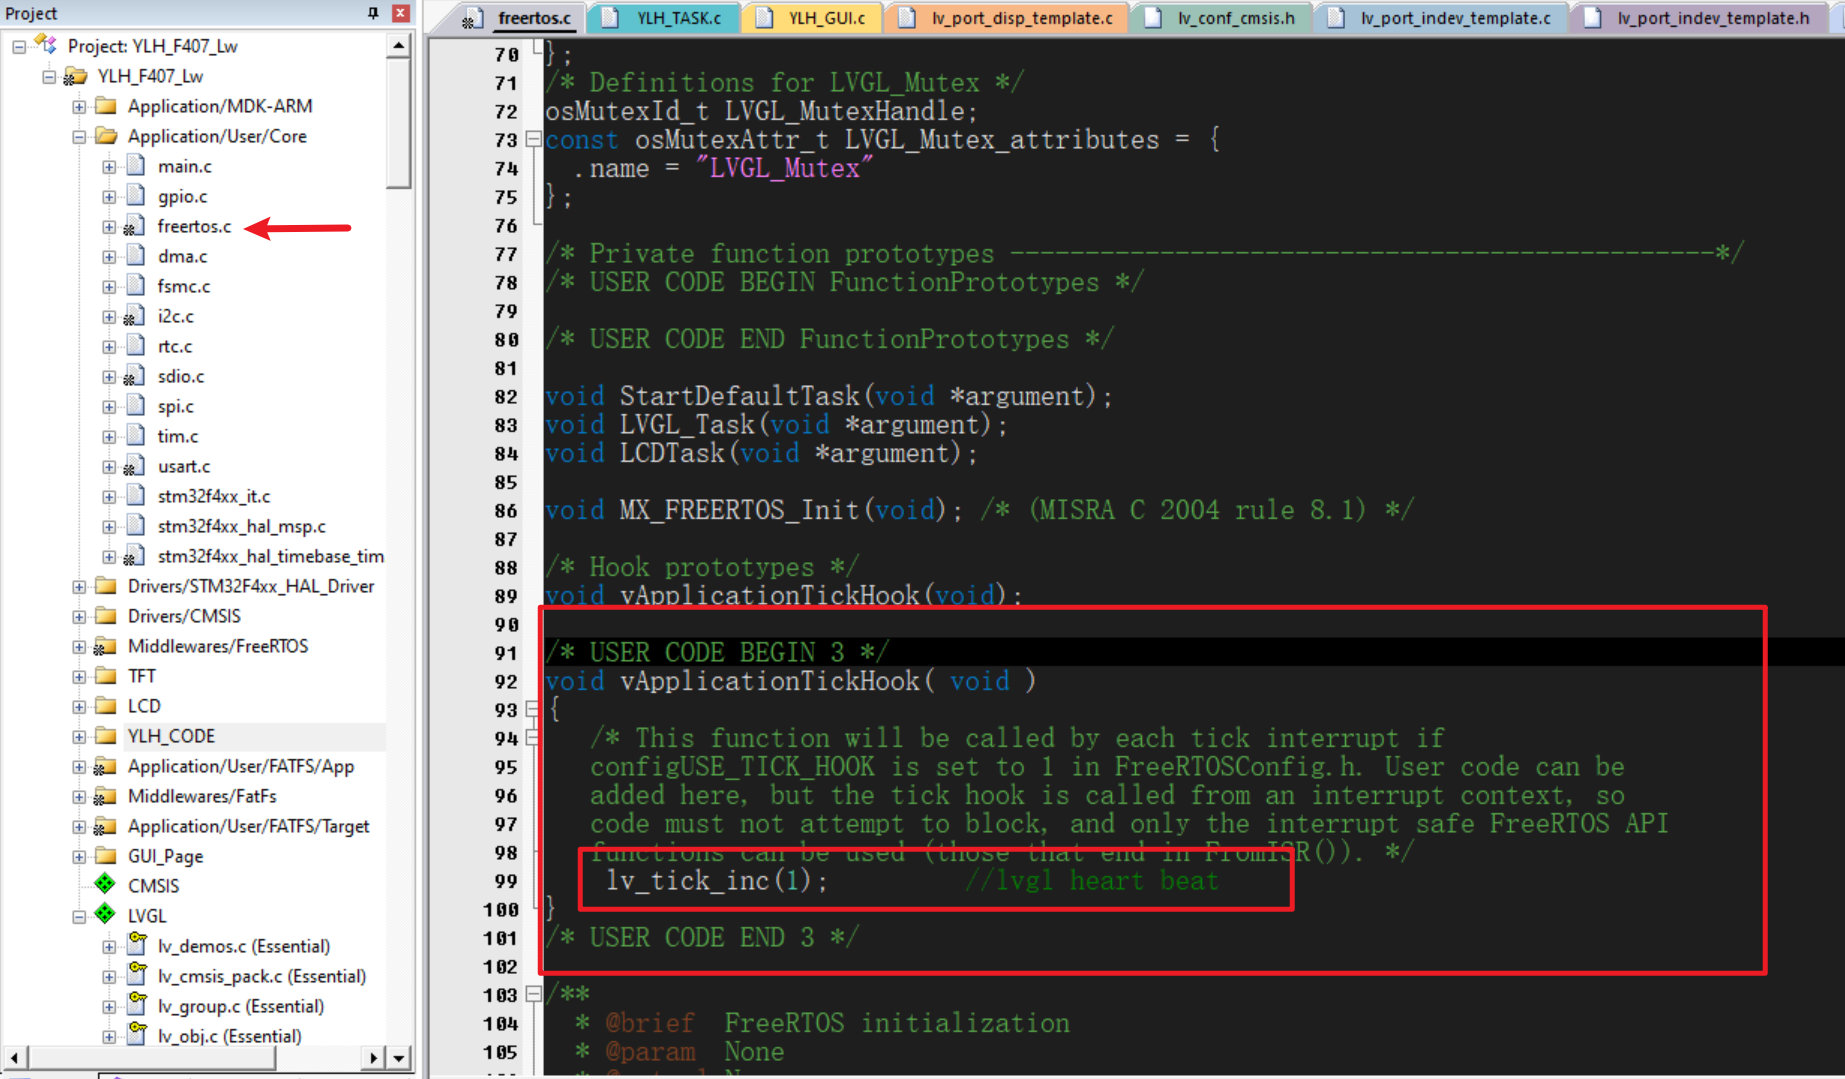
Task: Collapse function body fold at line 93
Action: pos(533,709)
